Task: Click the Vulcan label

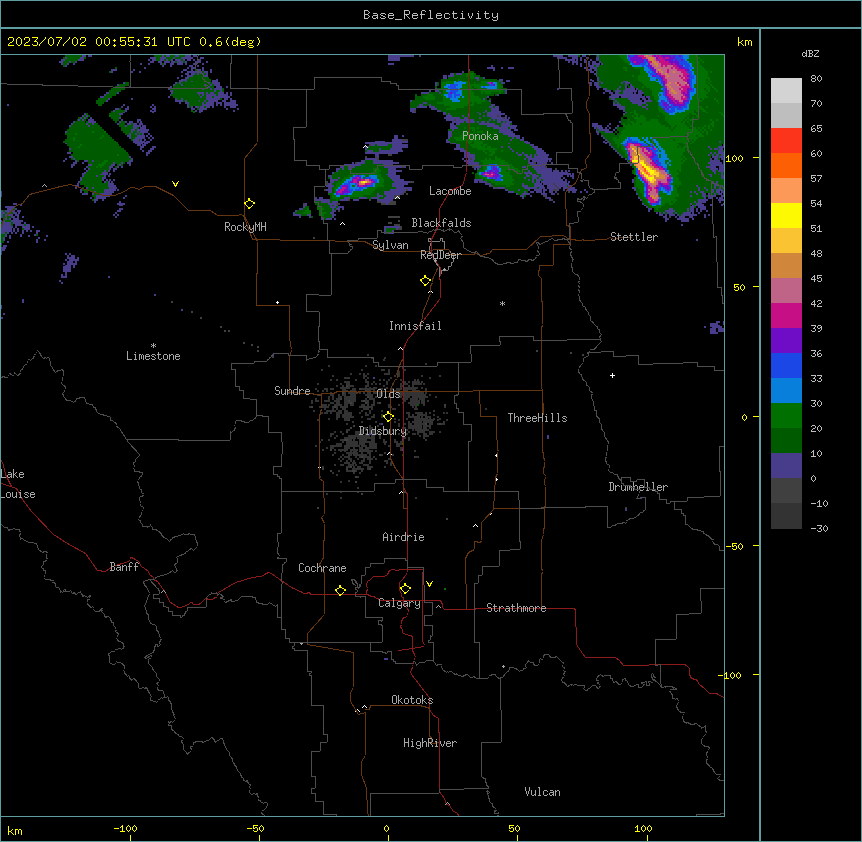Action: tap(542, 792)
